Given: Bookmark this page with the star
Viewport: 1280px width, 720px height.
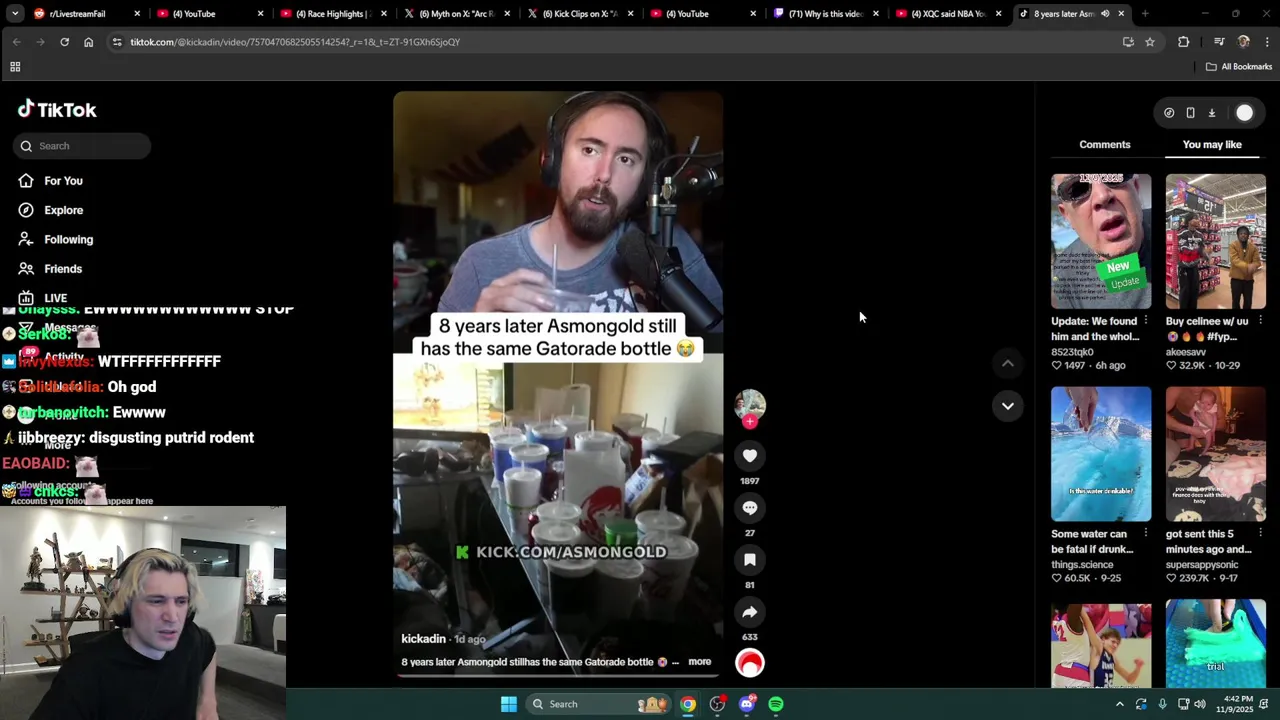Looking at the screenshot, I should click(1150, 42).
